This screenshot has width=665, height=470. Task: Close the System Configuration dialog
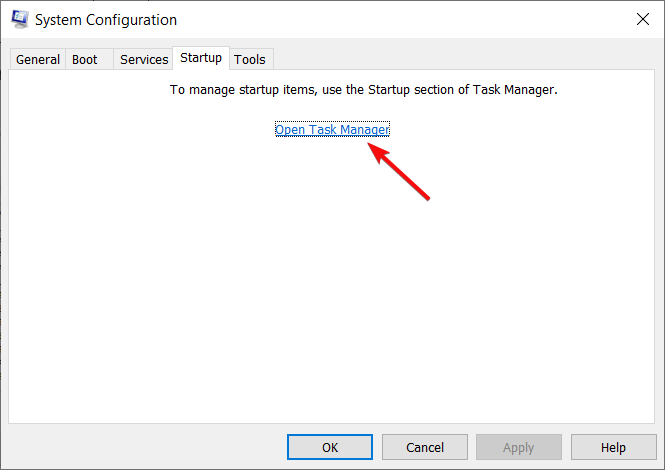click(x=643, y=19)
